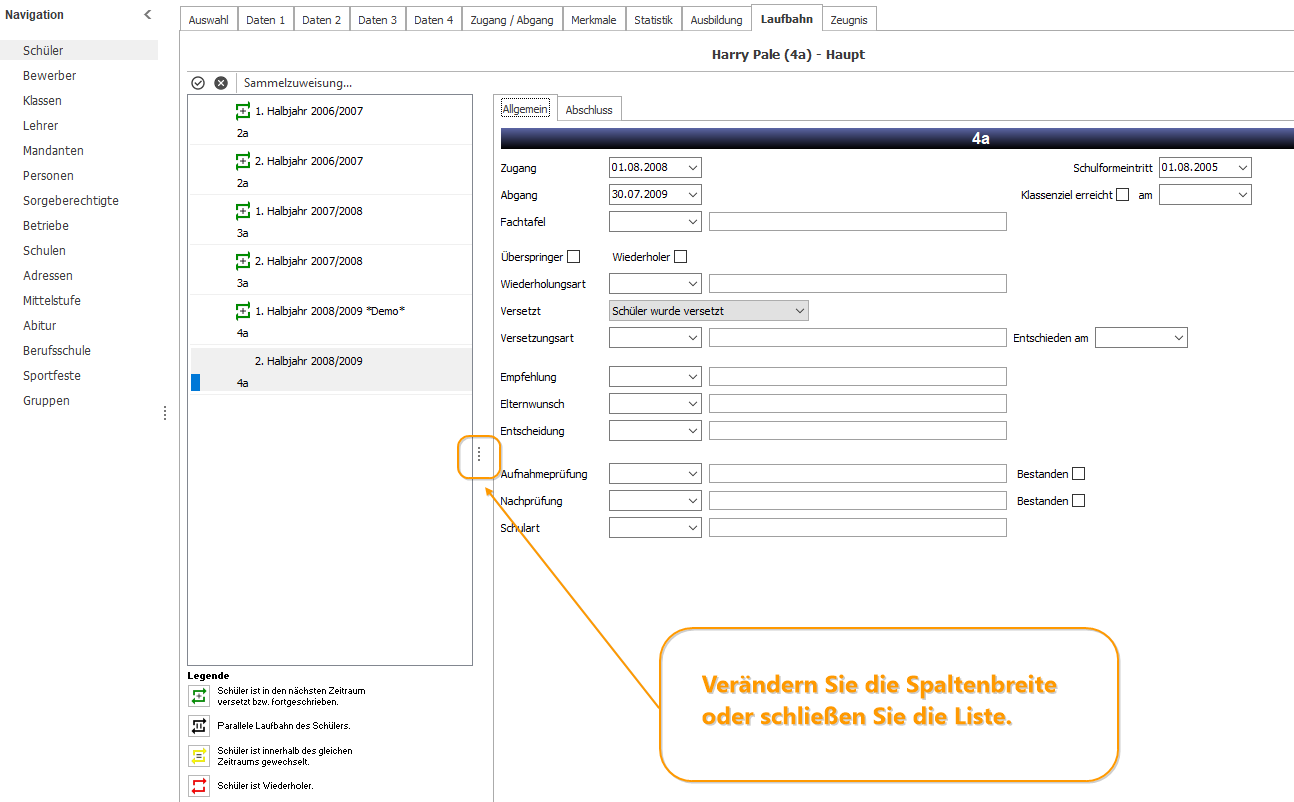This screenshot has width=1294, height=802.
Task: Open the Versetzungsart dropdown
Action: 693,338
